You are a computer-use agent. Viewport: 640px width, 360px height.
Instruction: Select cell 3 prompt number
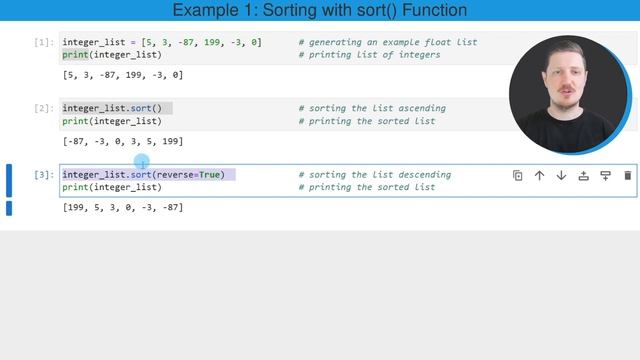[44, 175]
